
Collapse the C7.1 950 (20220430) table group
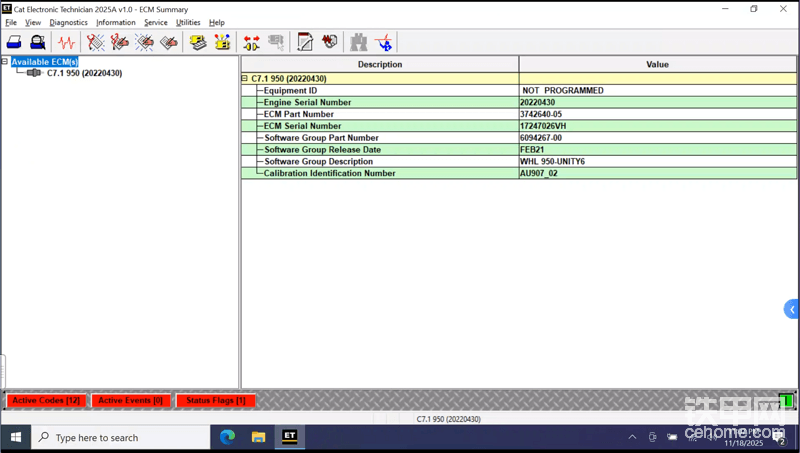(245, 78)
